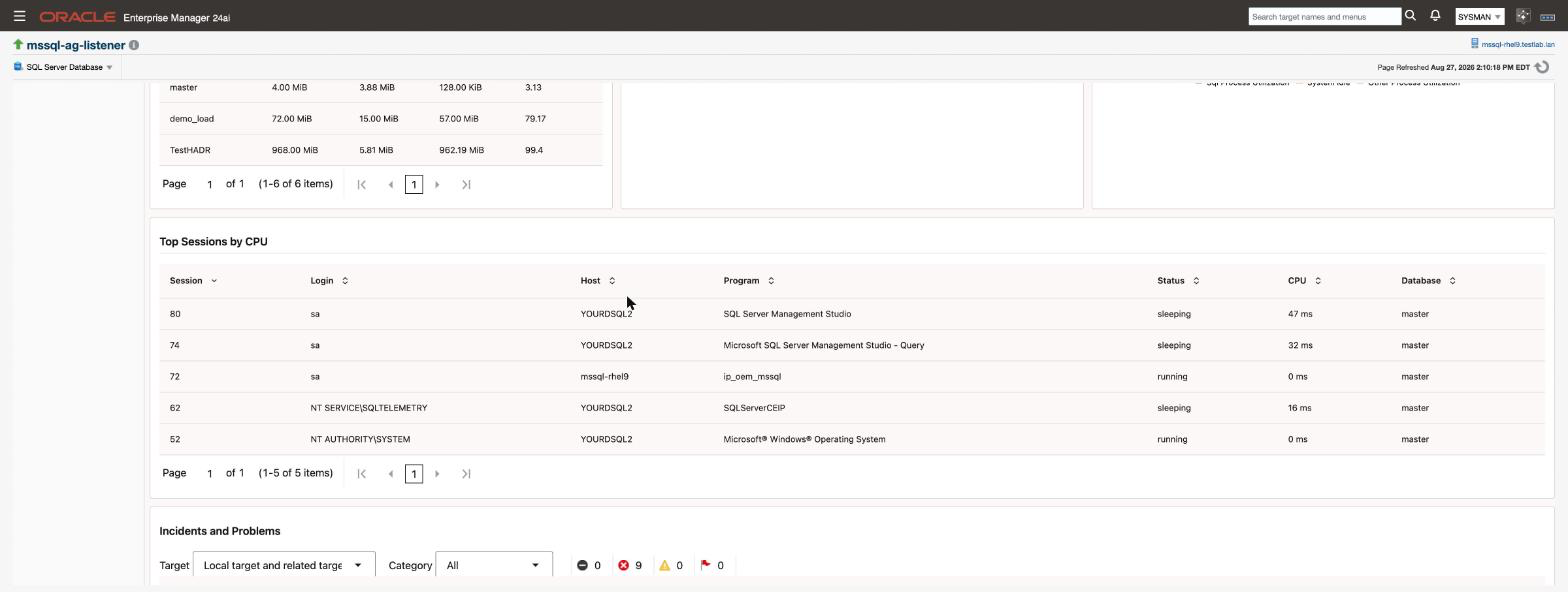Click the target info icon beside mssql-ag-listener
Screen dimensions: 1568x592
(134, 45)
